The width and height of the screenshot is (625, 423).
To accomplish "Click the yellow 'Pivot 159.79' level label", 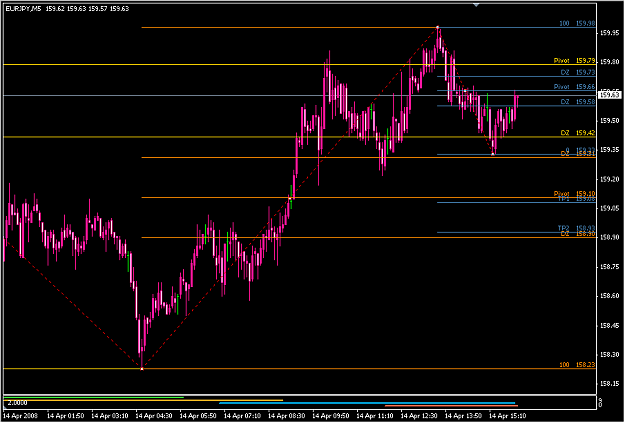I will click(574, 61).
